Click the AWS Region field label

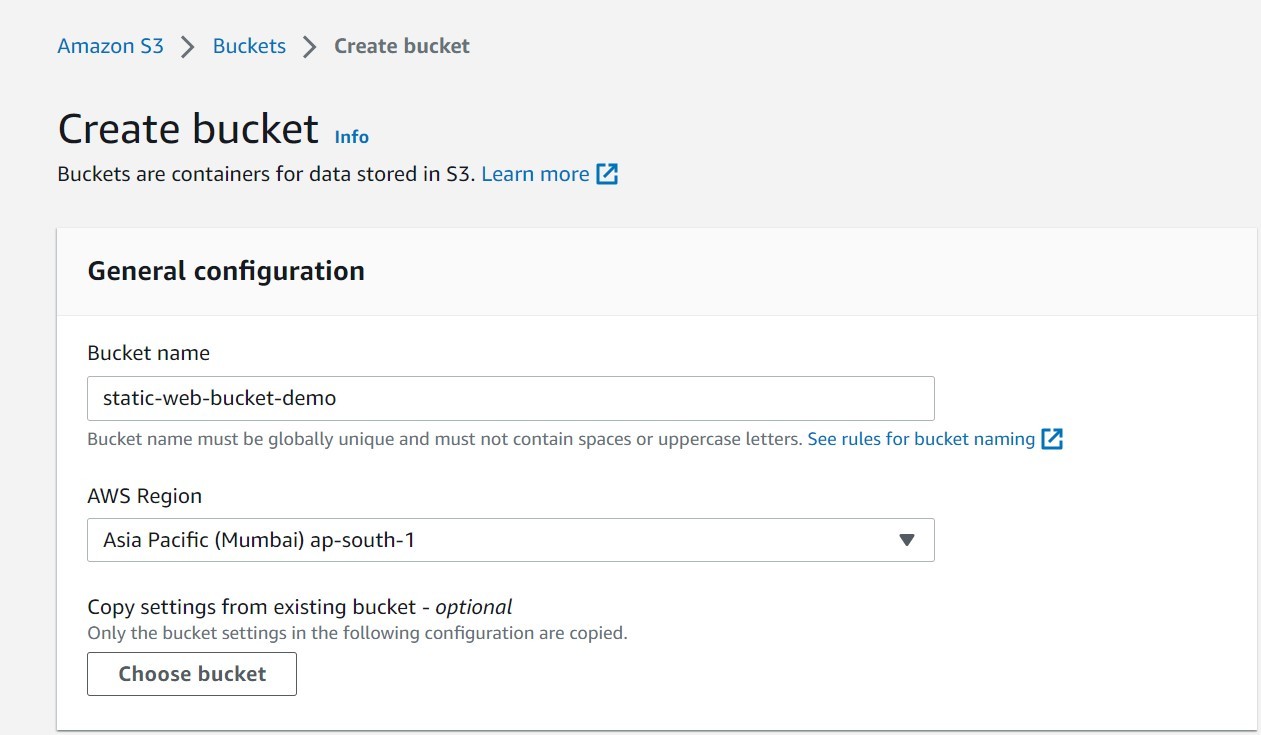pyautogui.click(x=145, y=495)
